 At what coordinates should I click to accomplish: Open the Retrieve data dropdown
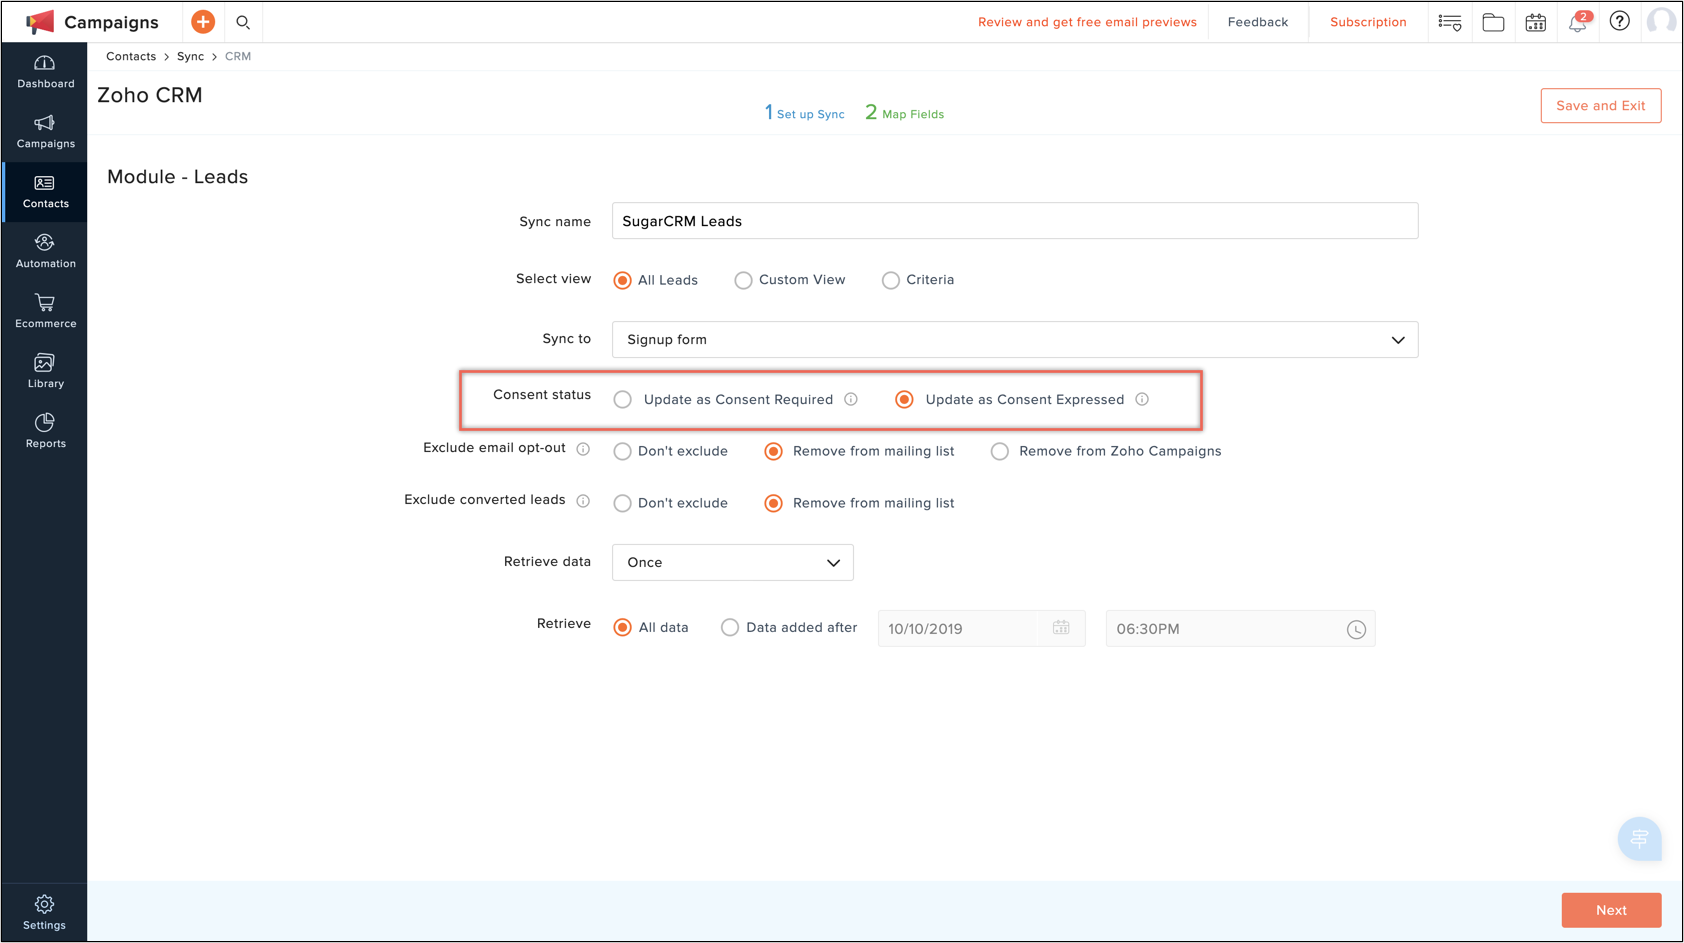733,563
